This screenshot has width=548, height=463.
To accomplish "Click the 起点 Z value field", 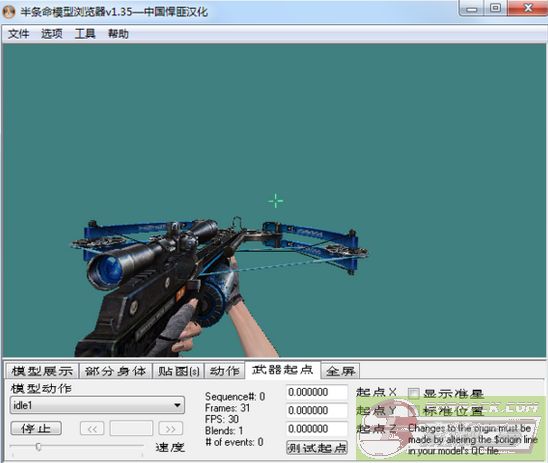I will pos(317,429).
